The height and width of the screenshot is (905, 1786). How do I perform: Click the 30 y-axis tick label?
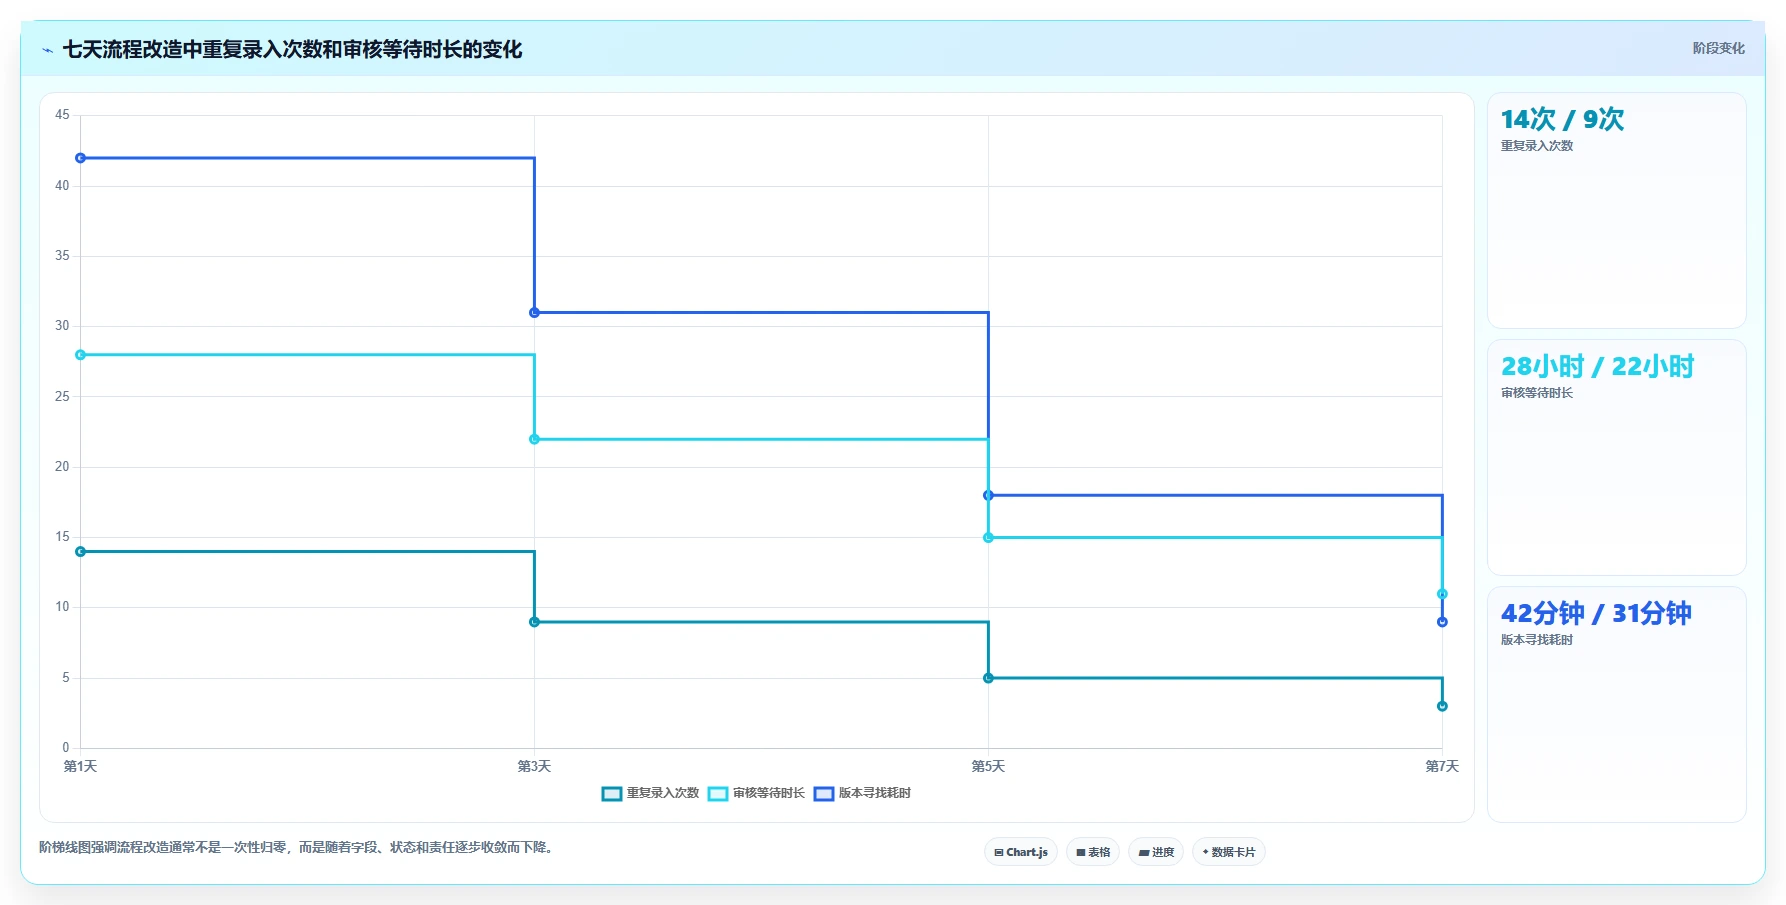(x=62, y=326)
